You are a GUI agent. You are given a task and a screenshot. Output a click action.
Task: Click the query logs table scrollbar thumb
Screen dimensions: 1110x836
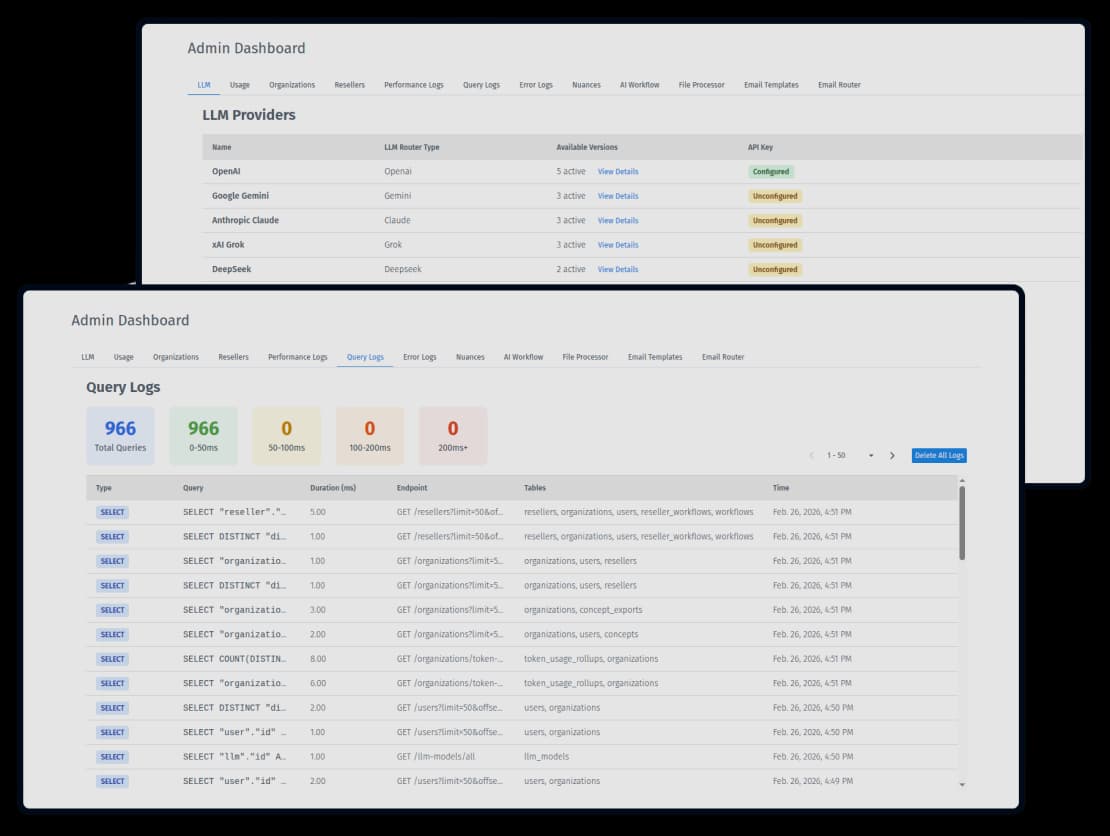click(x=961, y=522)
